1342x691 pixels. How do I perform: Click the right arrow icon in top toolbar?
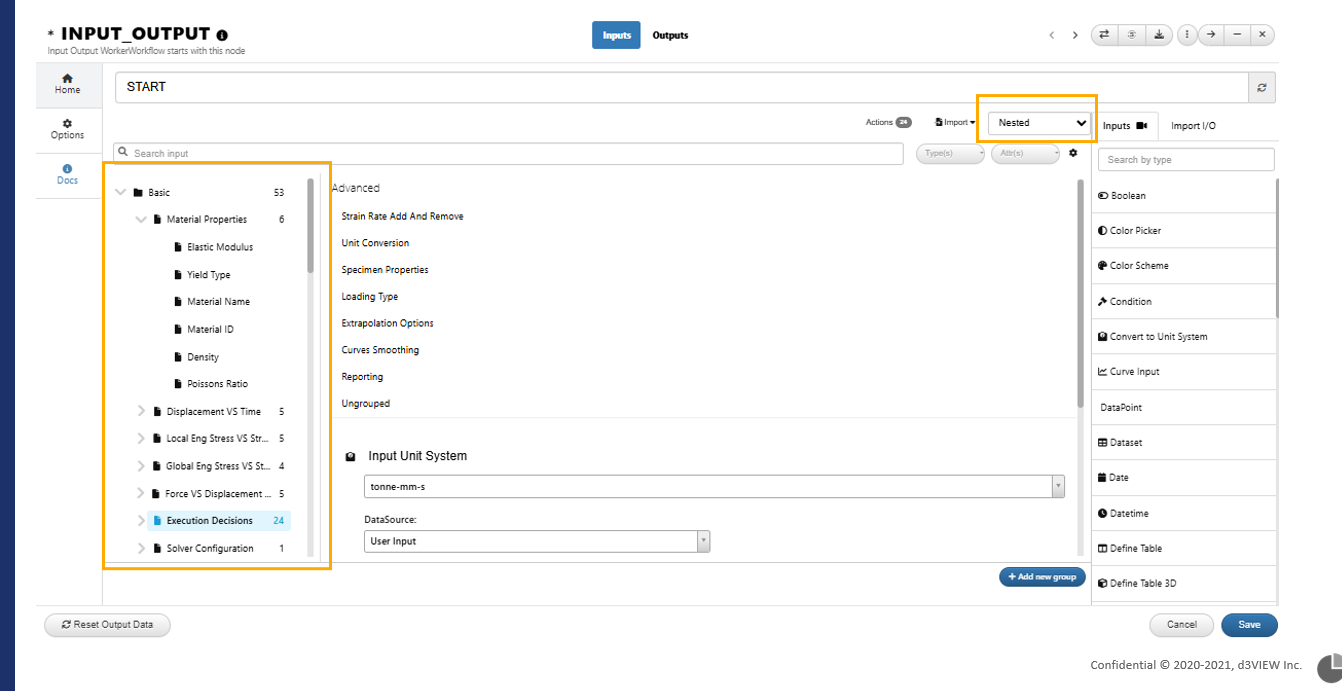(x=1211, y=34)
